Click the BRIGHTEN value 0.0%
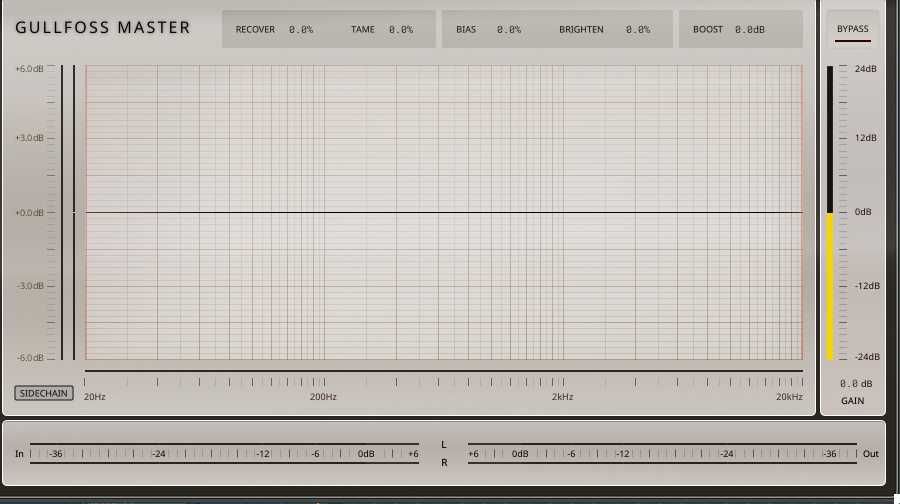900x504 pixels. coord(638,29)
